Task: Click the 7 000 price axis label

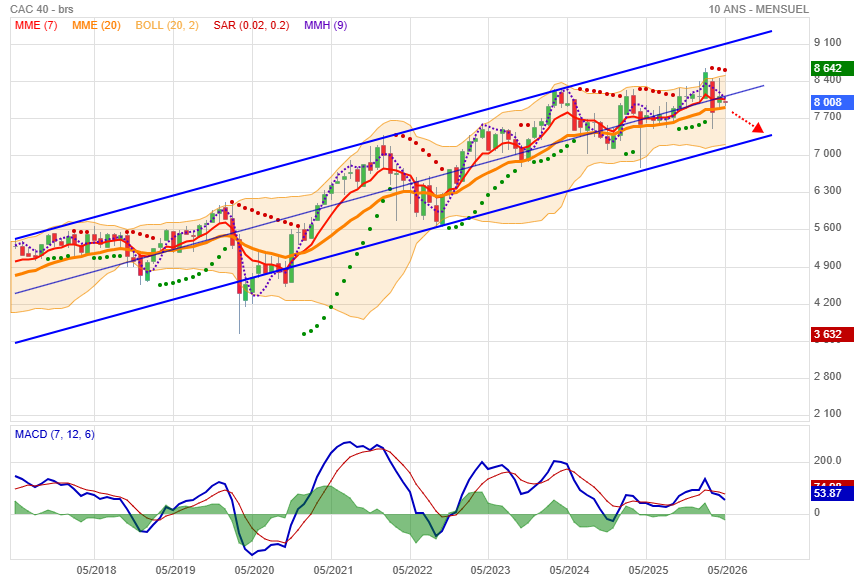Action: [x=827, y=154]
